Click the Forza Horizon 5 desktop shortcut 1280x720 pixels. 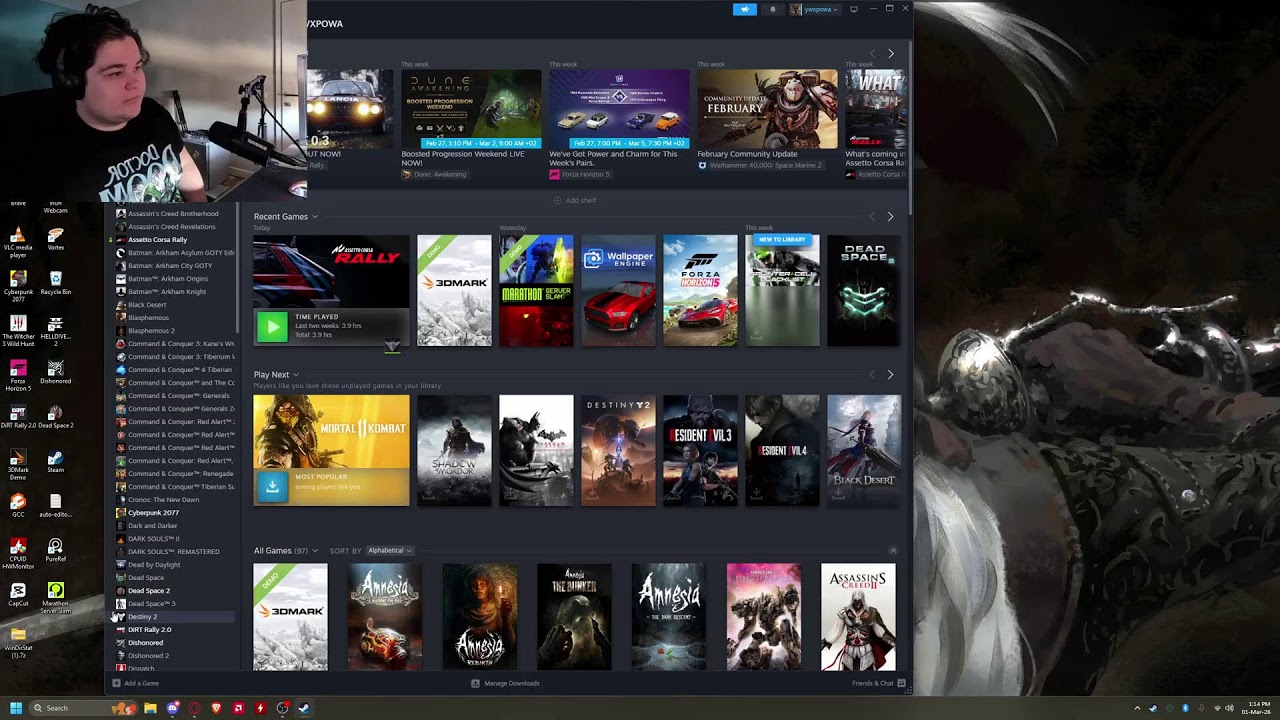(18, 374)
